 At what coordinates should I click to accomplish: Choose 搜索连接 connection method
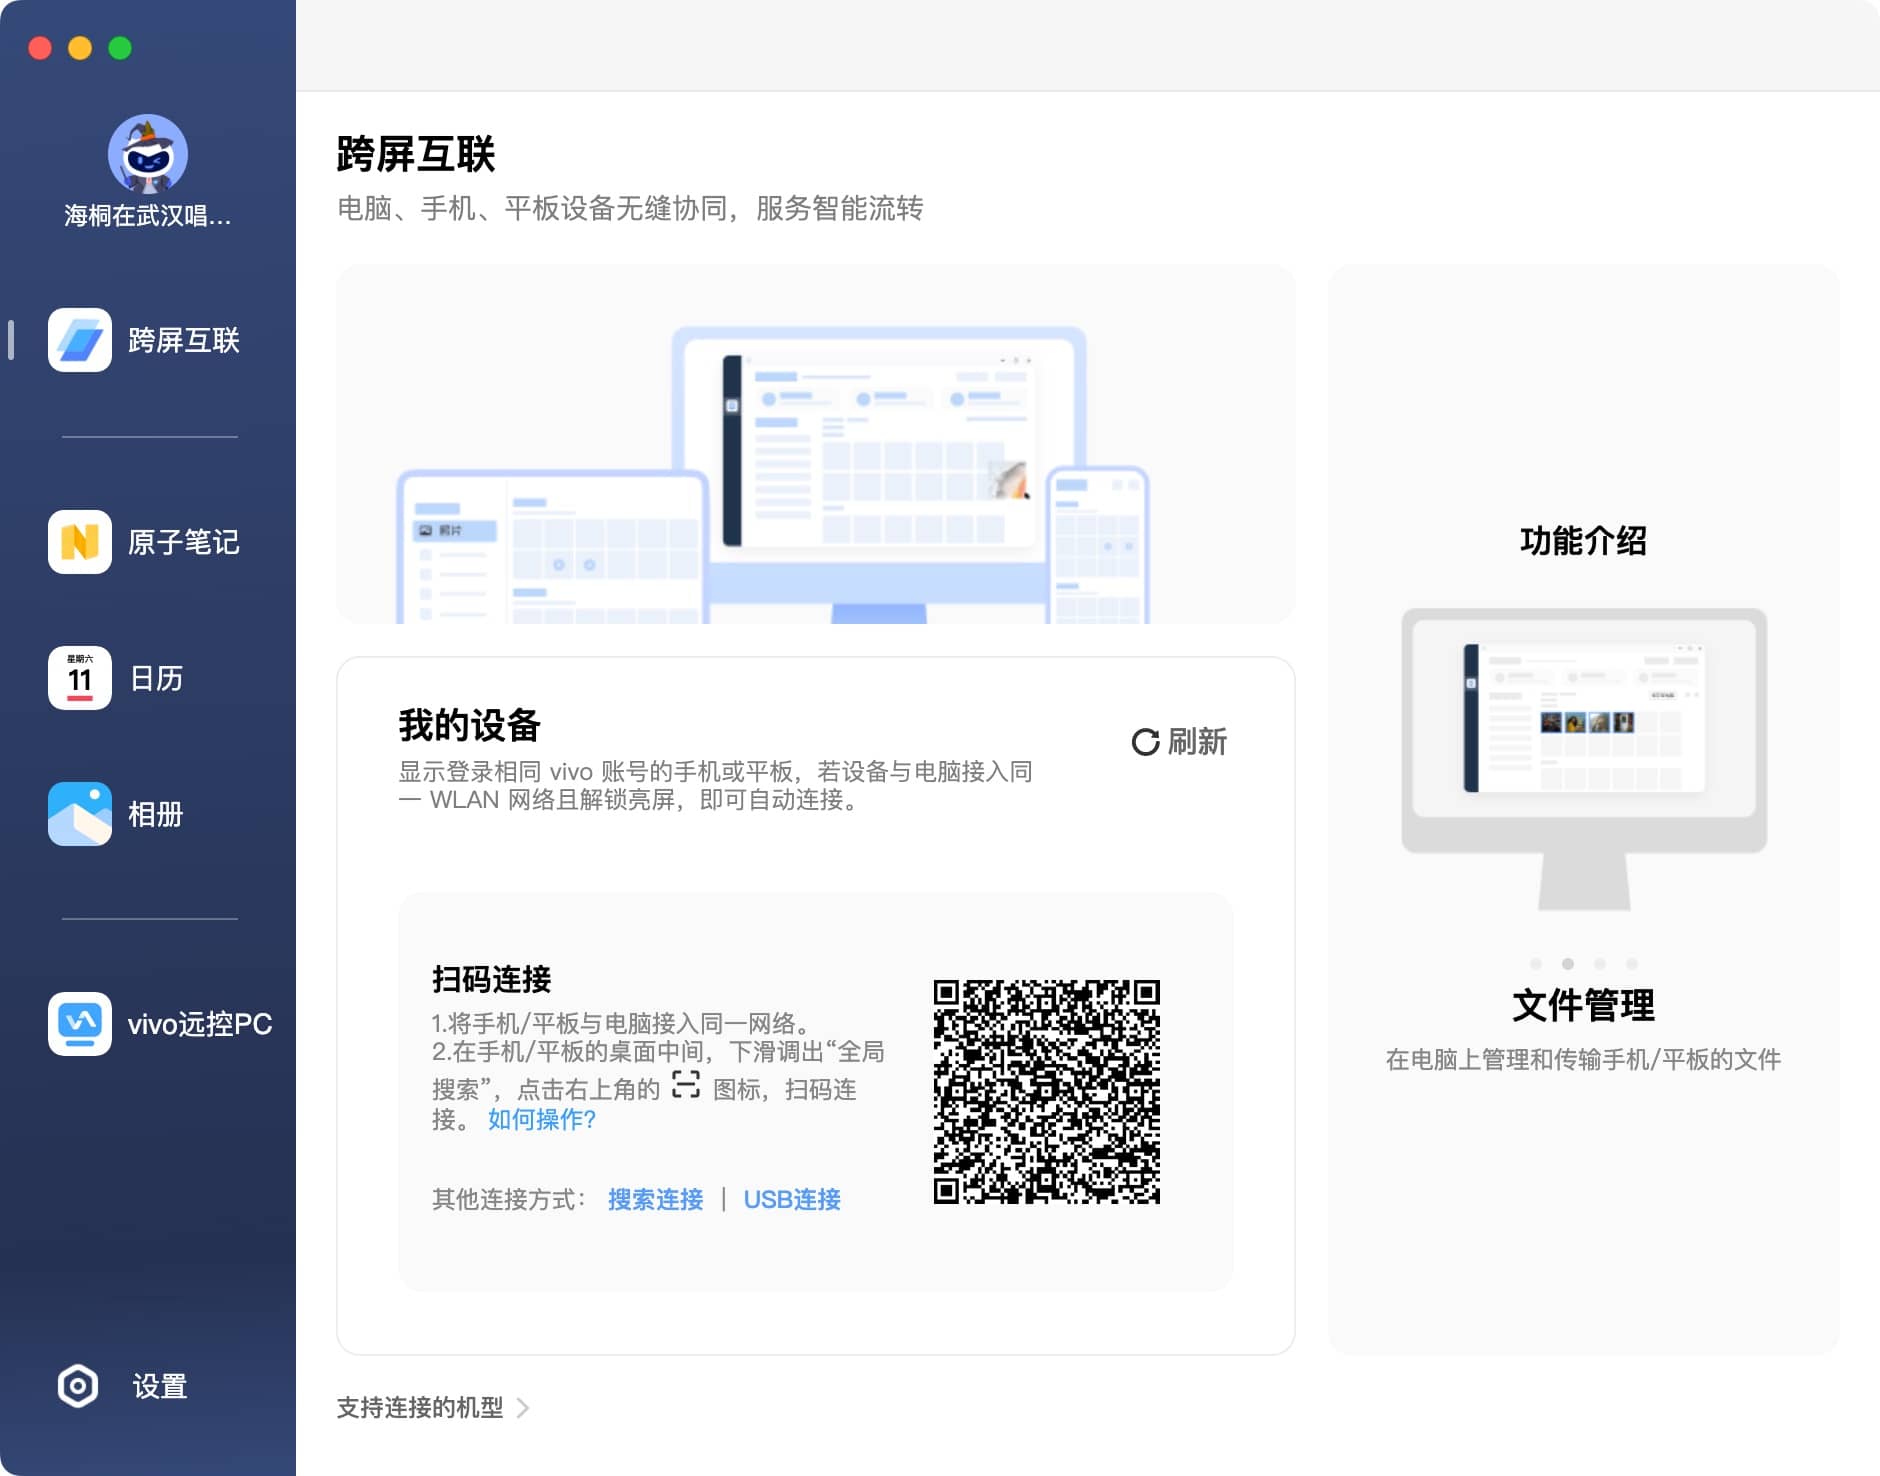coord(656,1199)
